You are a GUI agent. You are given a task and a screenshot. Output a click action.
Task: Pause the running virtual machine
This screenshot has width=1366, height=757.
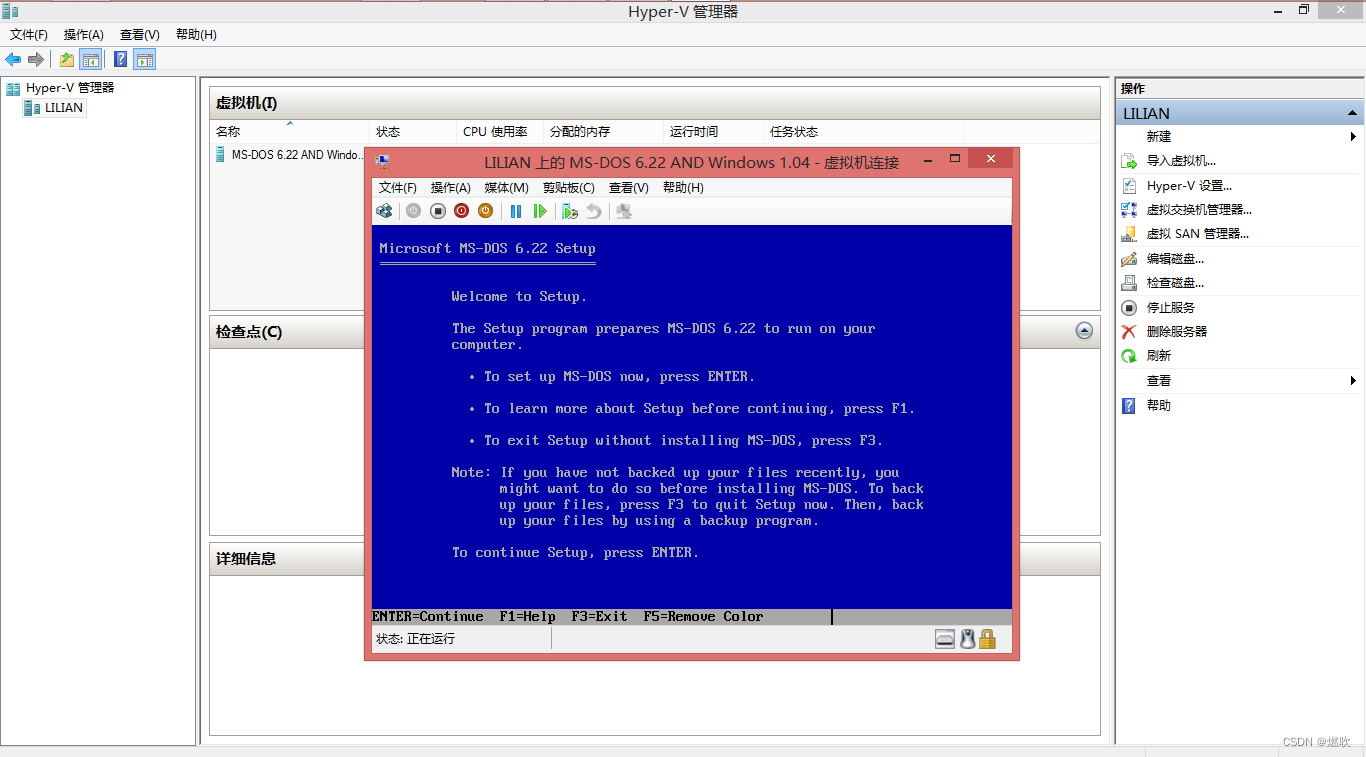click(516, 211)
